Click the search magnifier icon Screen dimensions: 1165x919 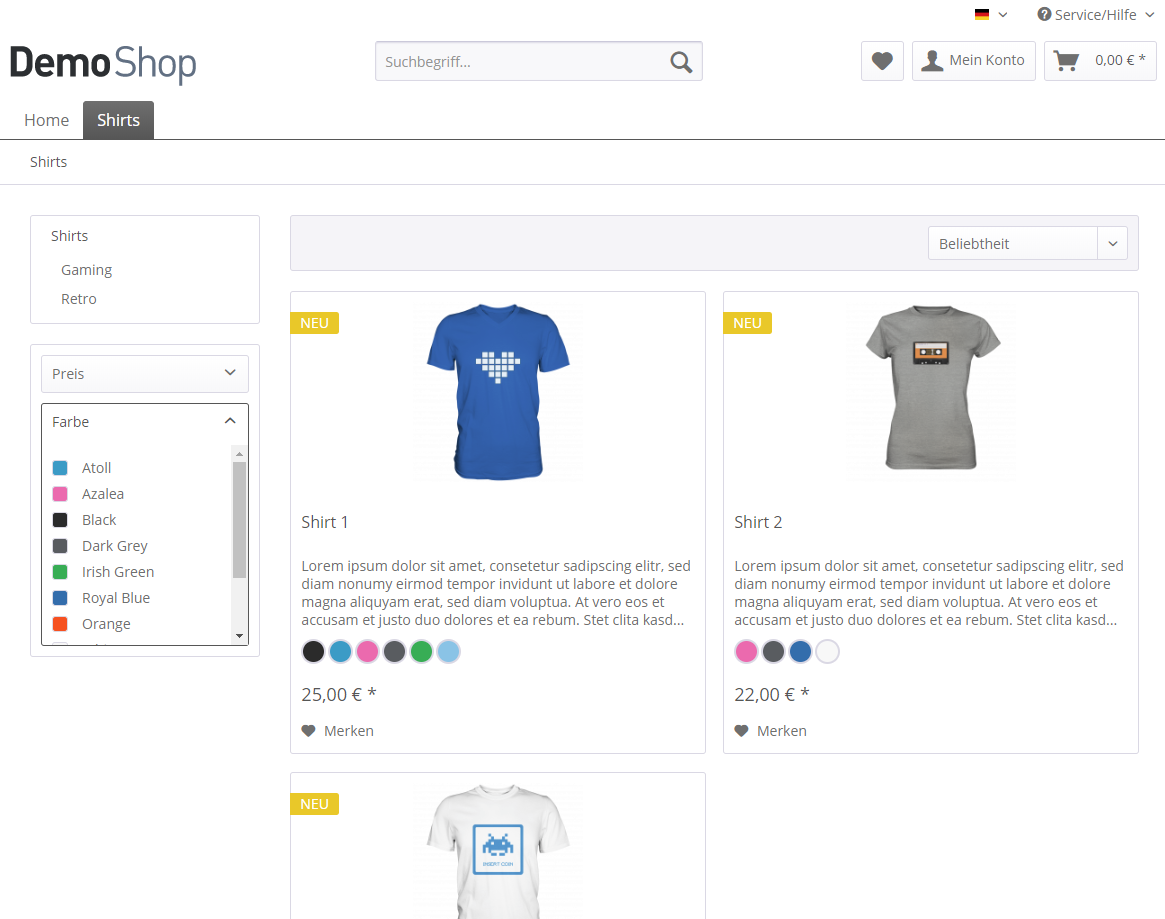[681, 62]
